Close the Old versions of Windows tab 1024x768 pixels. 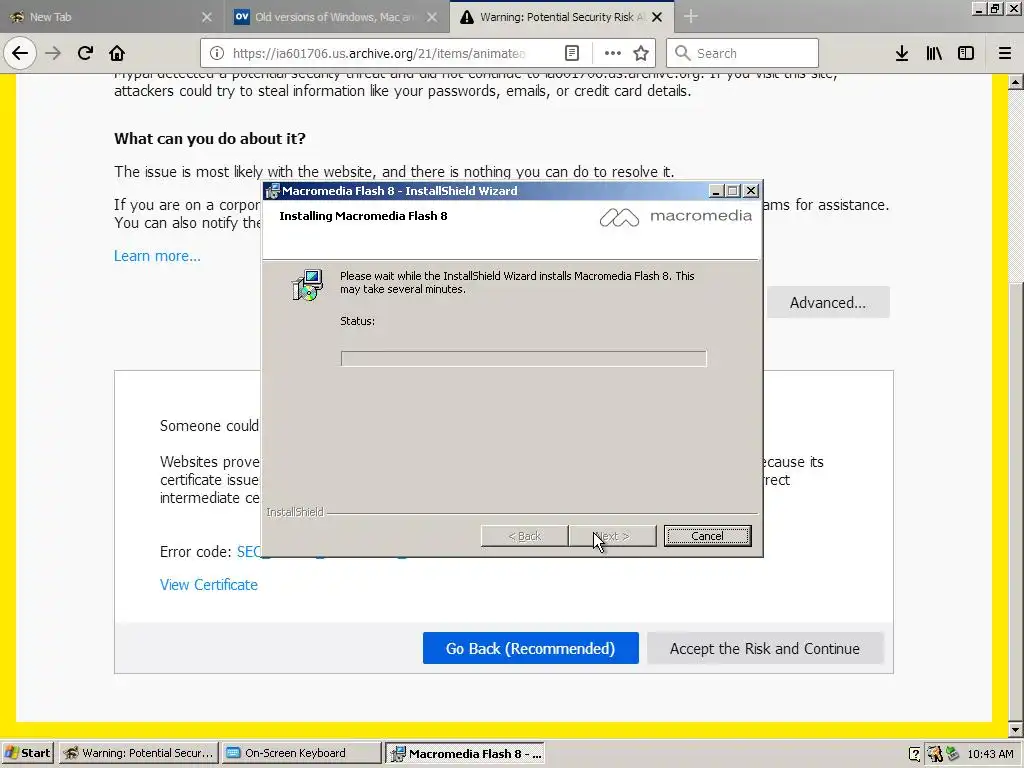coord(432,17)
